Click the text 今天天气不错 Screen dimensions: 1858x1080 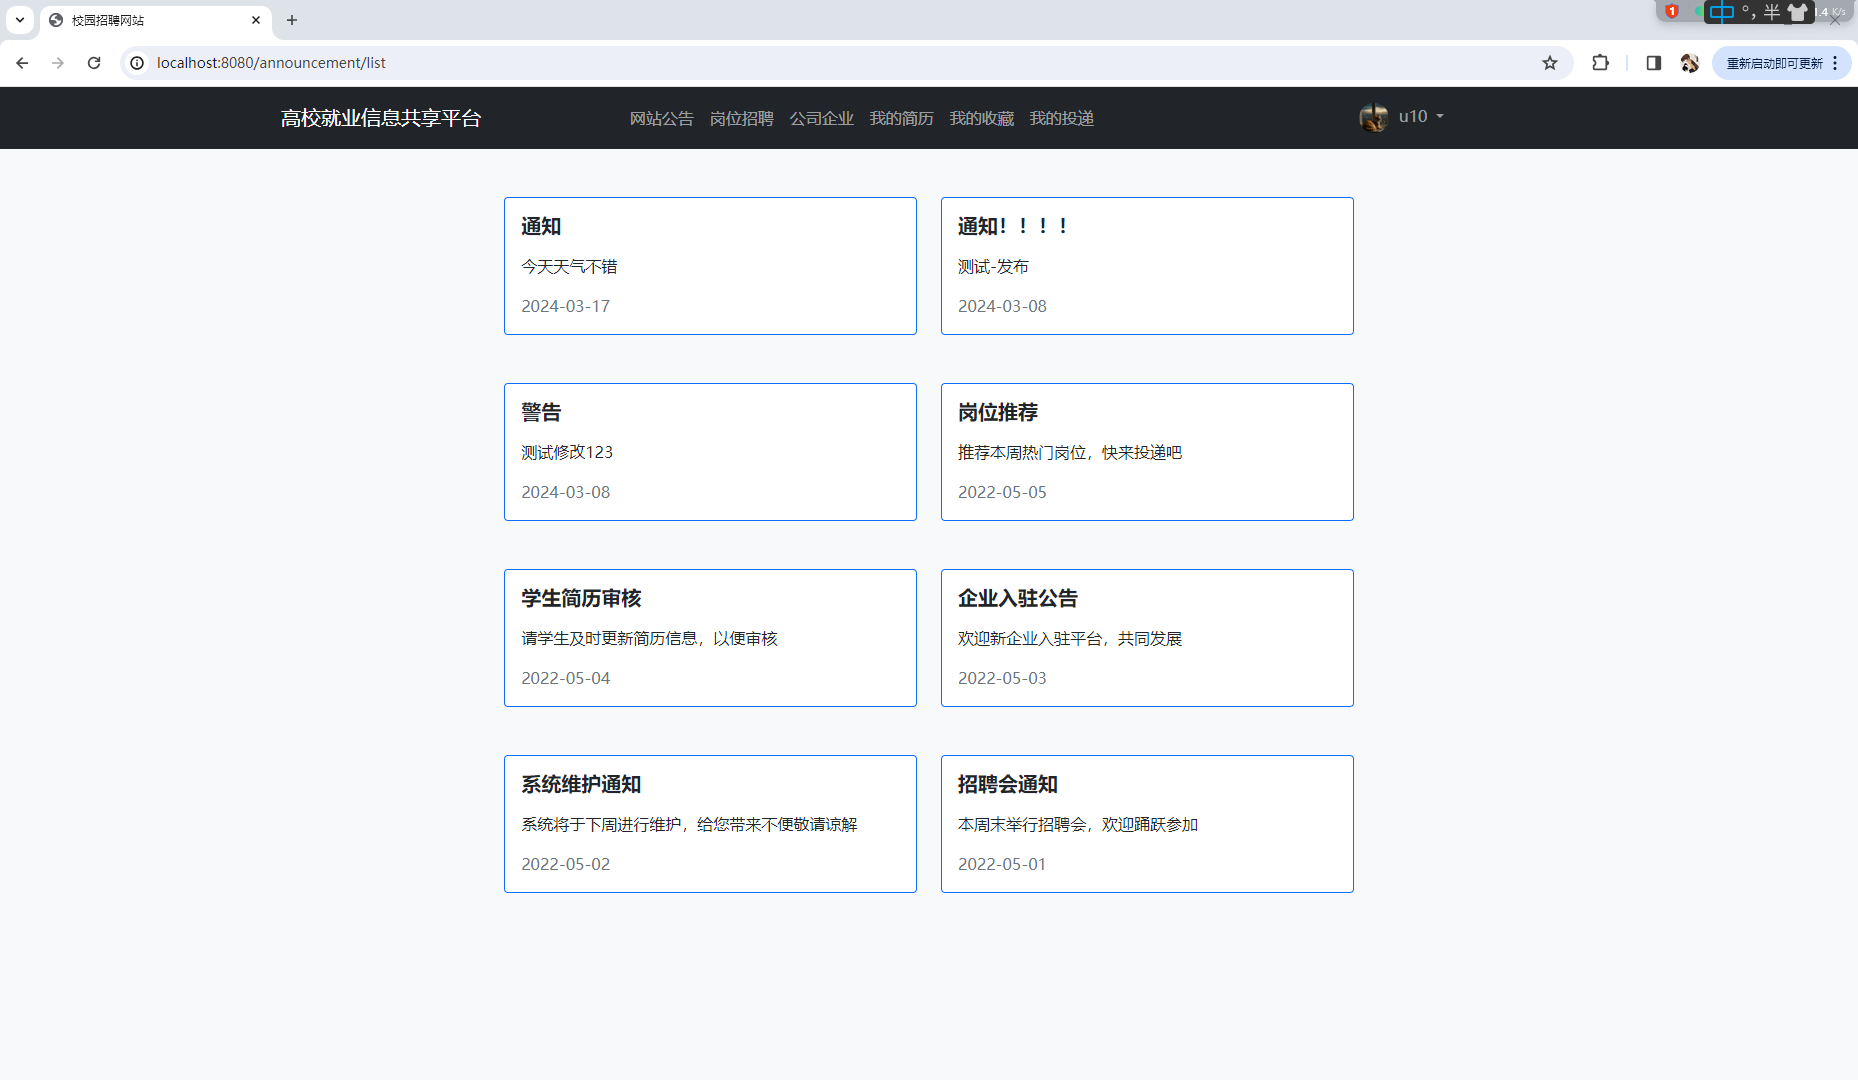coord(569,267)
